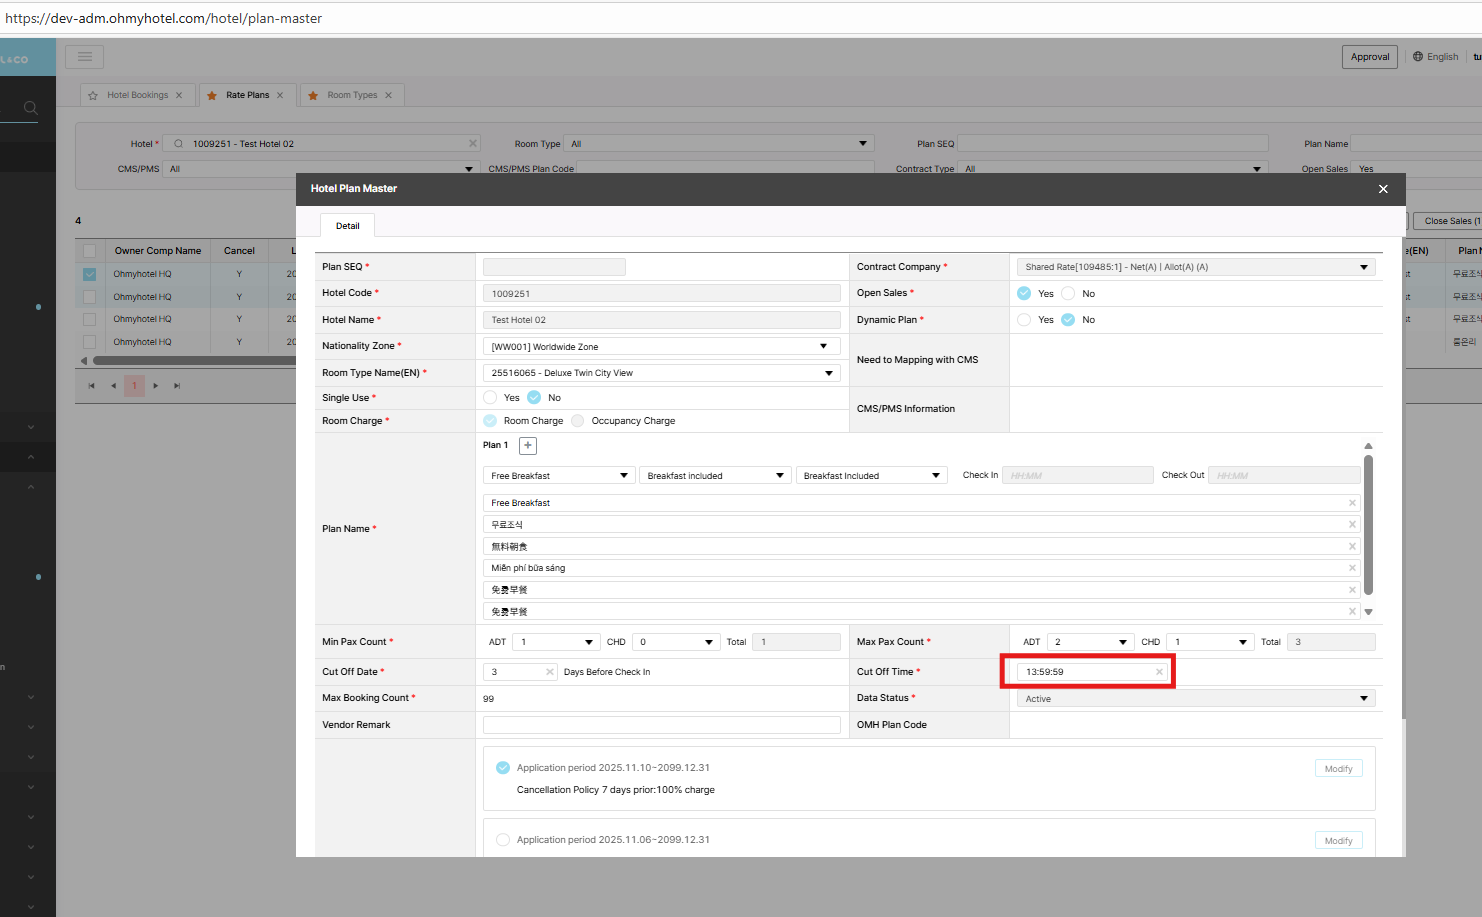Click the Approval button
Image resolution: width=1482 pixels, height=917 pixels.
1369,57
